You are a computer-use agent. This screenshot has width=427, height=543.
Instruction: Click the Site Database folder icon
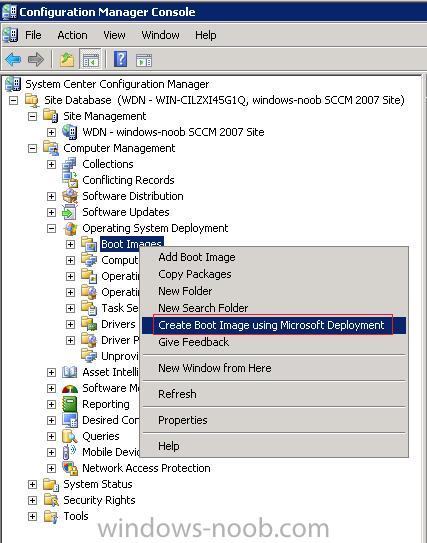(32, 100)
